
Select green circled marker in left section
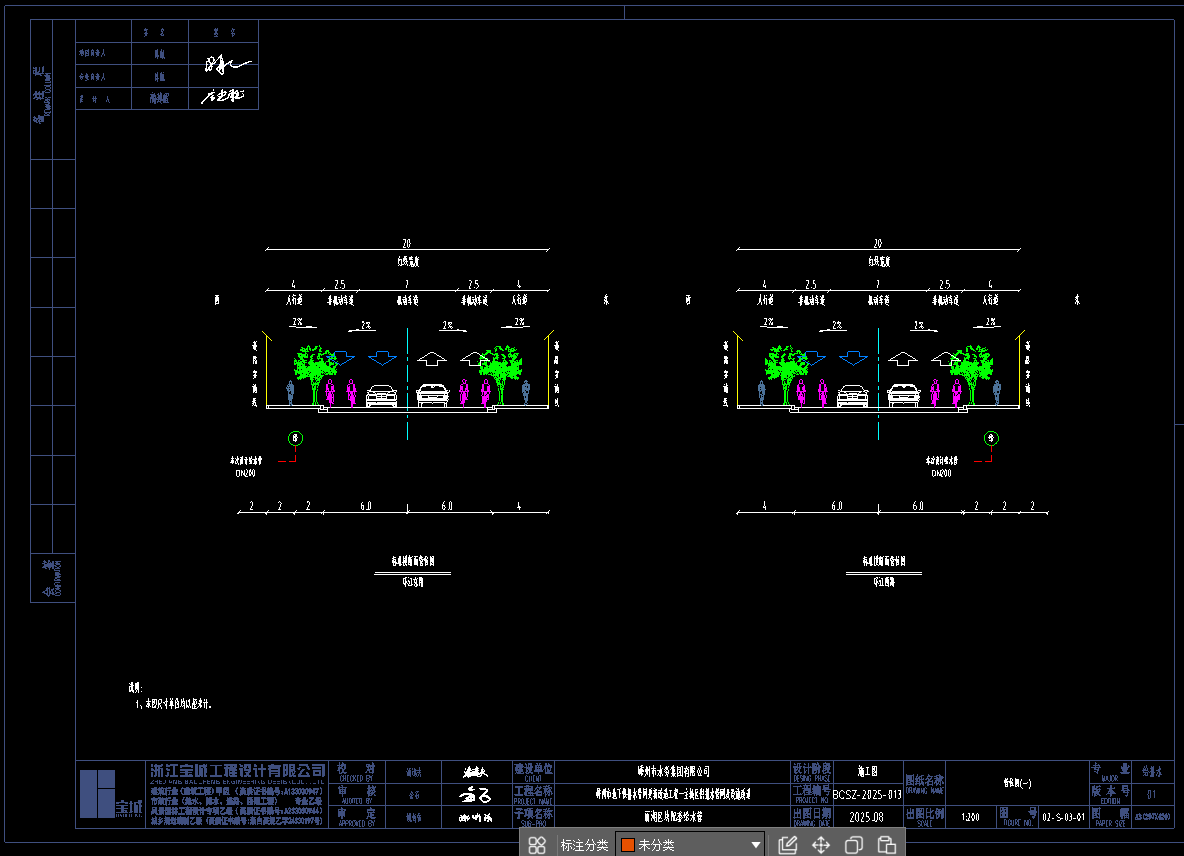pyautogui.click(x=295, y=437)
